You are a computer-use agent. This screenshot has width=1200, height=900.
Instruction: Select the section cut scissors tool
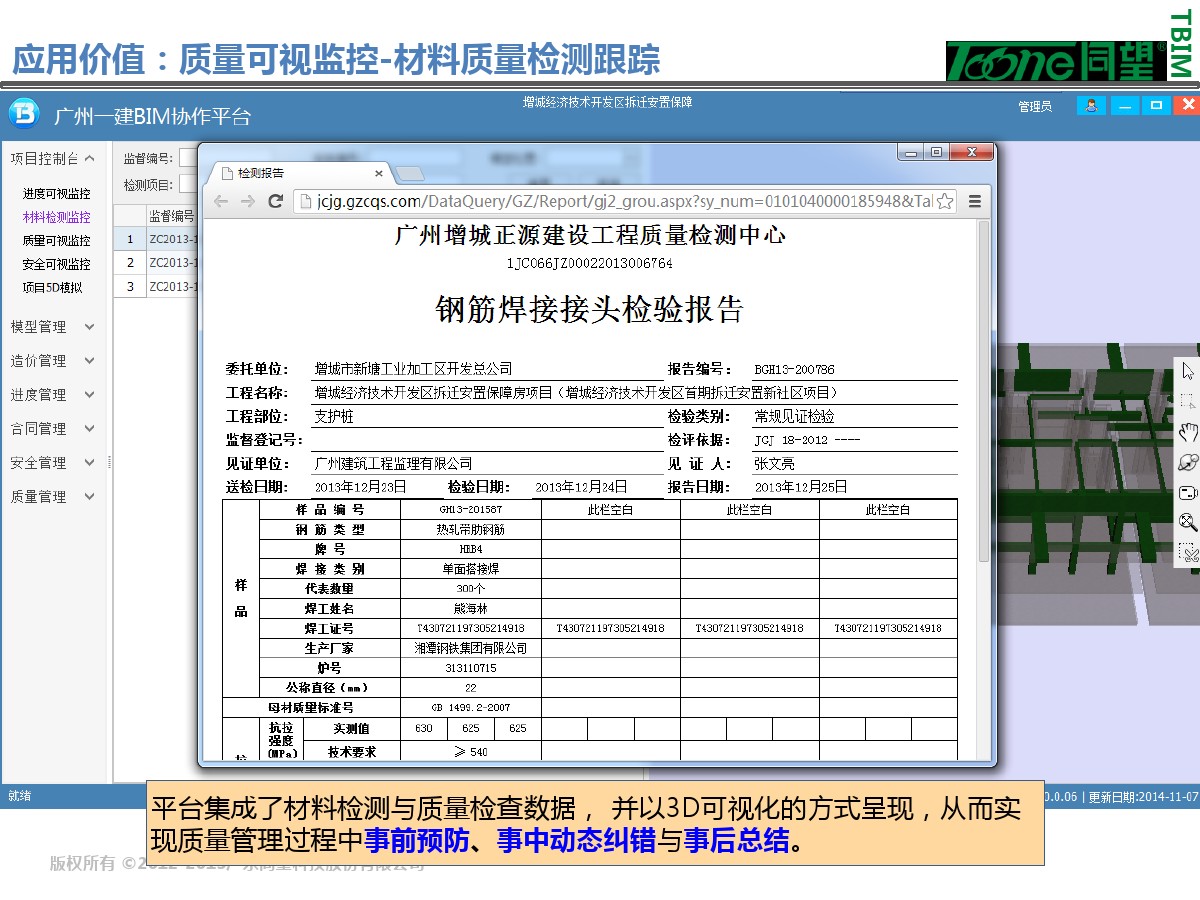[1187, 552]
